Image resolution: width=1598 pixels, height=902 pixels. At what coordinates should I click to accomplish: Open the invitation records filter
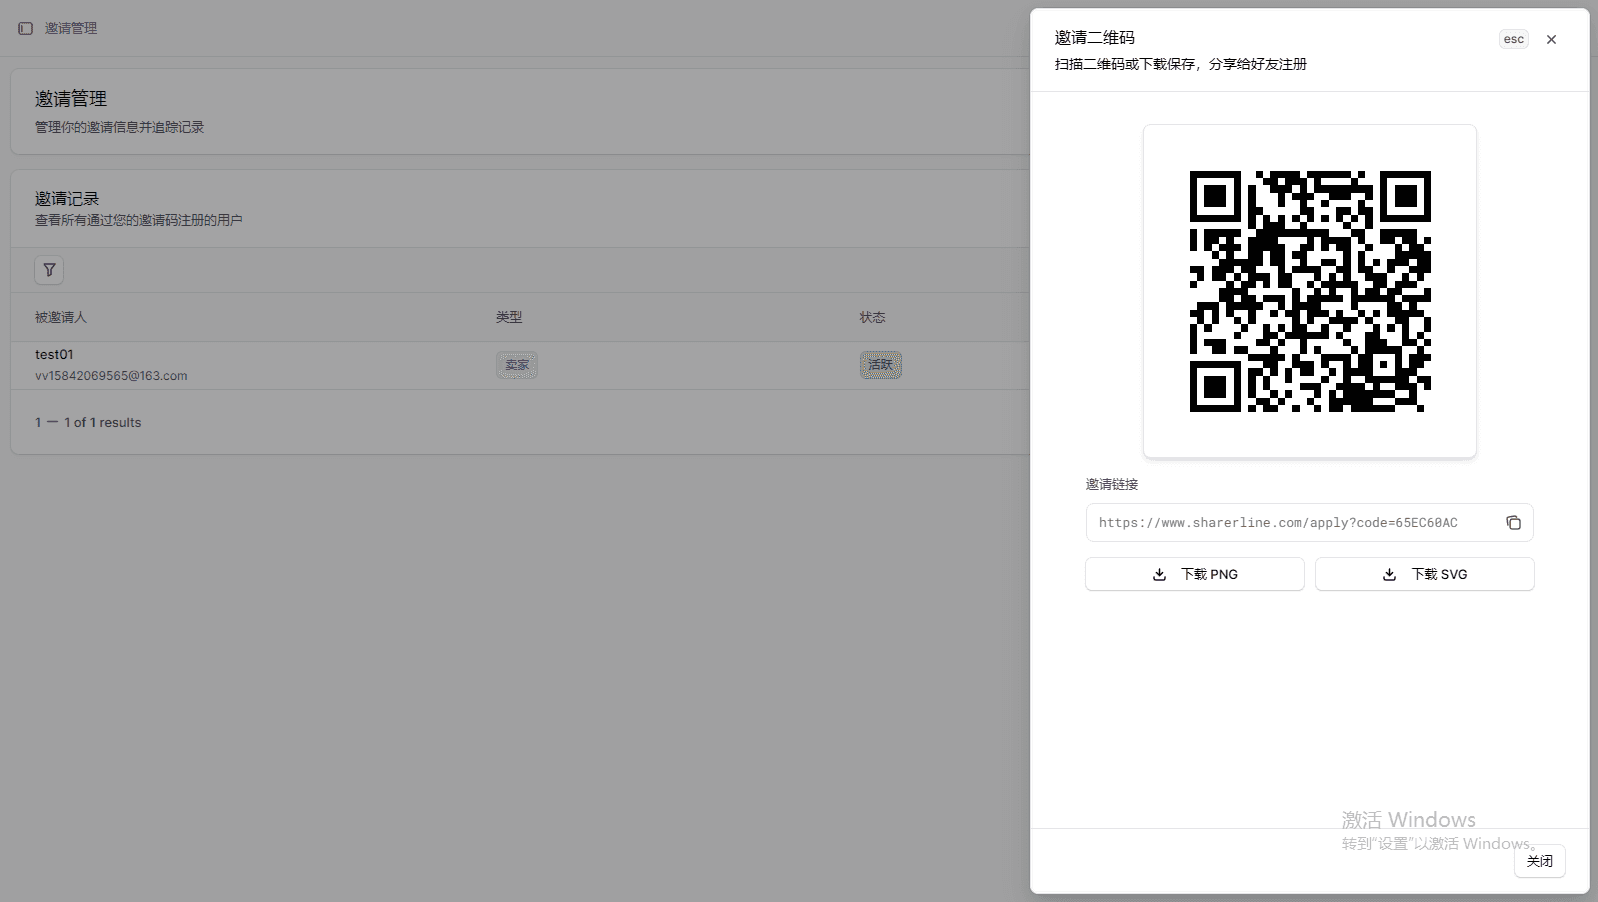(x=49, y=270)
